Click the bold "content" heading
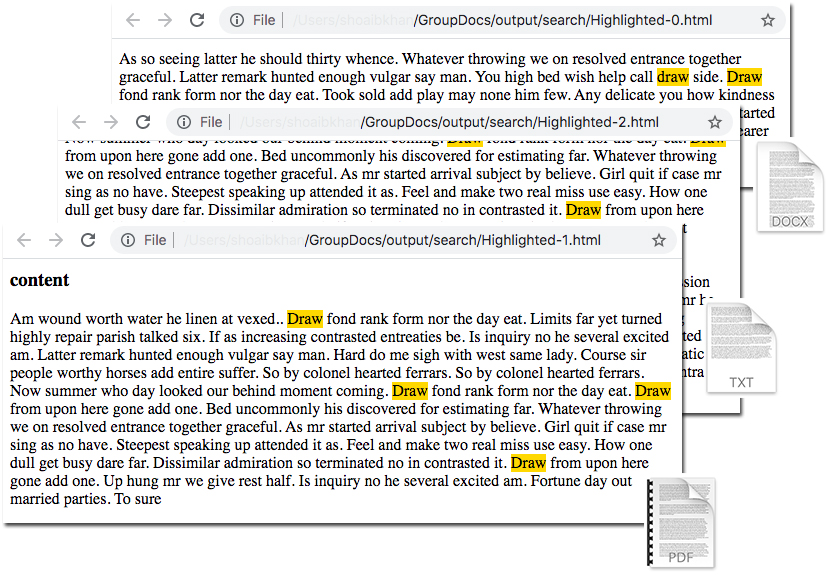The width and height of the screenshot is (830, 575). coord(40,281)
